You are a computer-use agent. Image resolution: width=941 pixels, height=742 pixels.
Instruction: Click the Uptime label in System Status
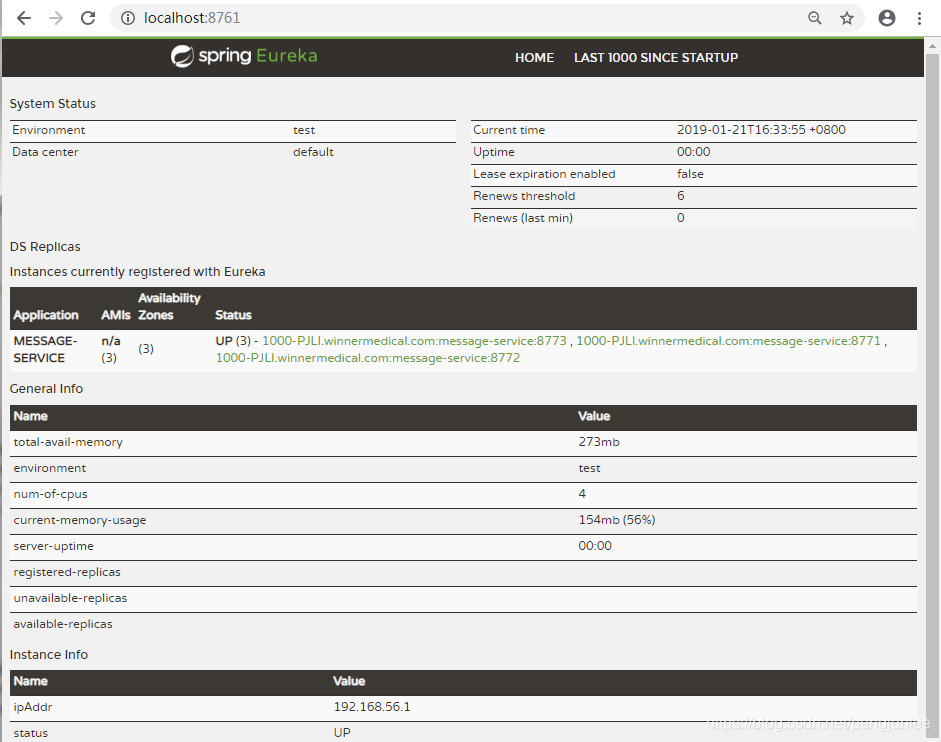(494, 152)
